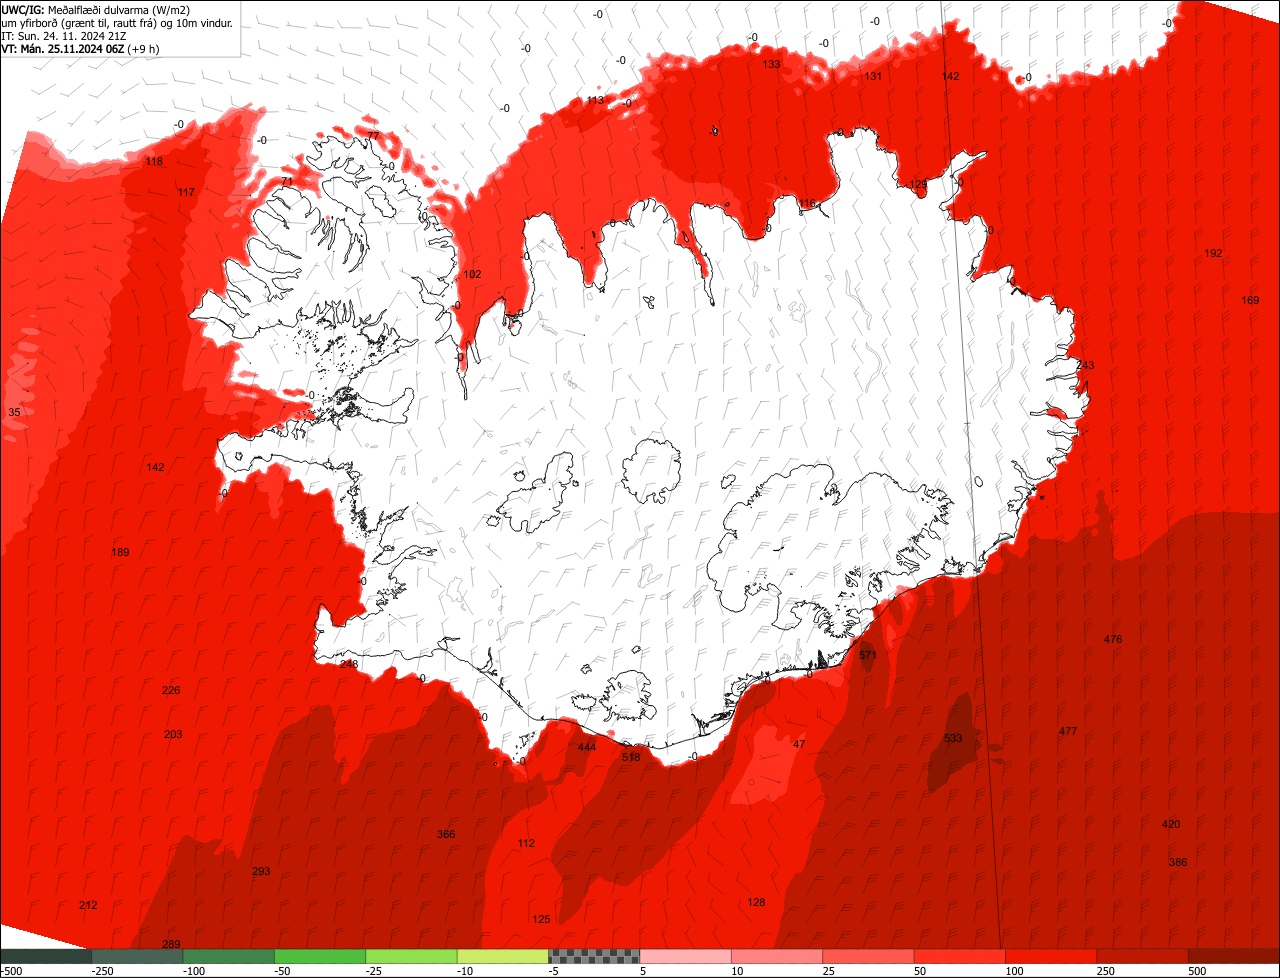Select the 71 value by the Westfjords
Screen dimensions: 1280x978
coord(287,181)
